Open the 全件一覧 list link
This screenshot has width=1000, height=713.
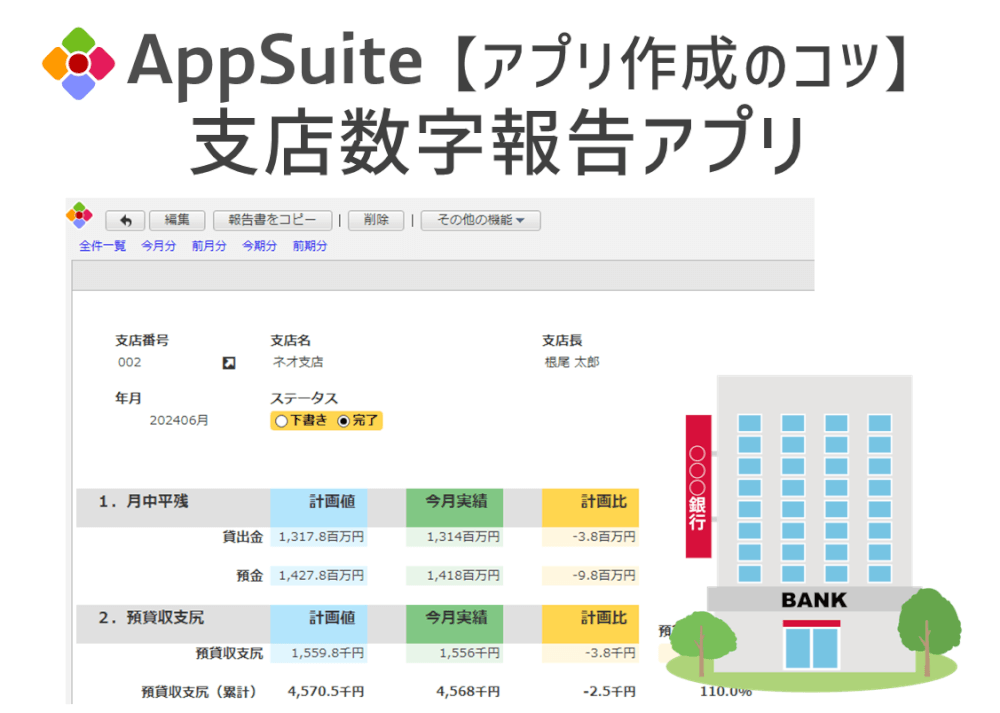click(x=102, y=245)
